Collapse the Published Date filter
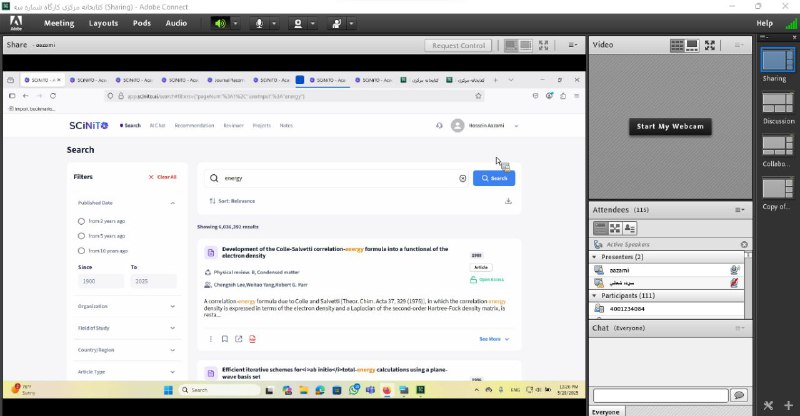This screenshot has width=800, height=416. pos(172,203)
